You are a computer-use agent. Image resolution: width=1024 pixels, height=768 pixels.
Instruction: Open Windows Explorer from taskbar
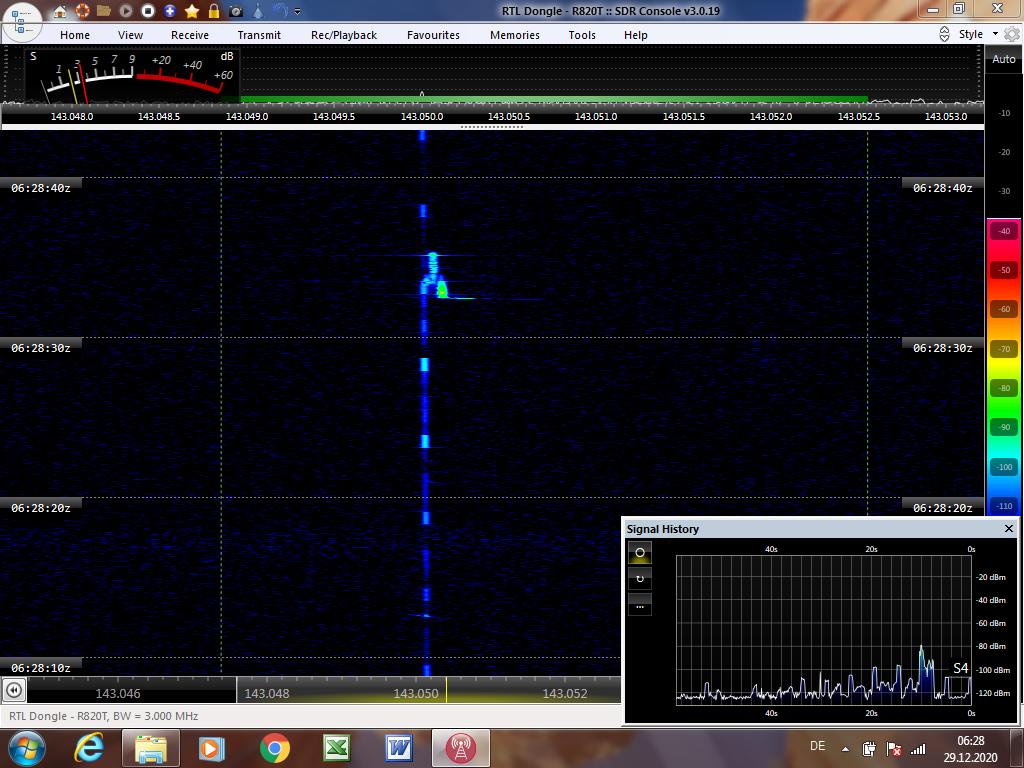pos(150,748)
